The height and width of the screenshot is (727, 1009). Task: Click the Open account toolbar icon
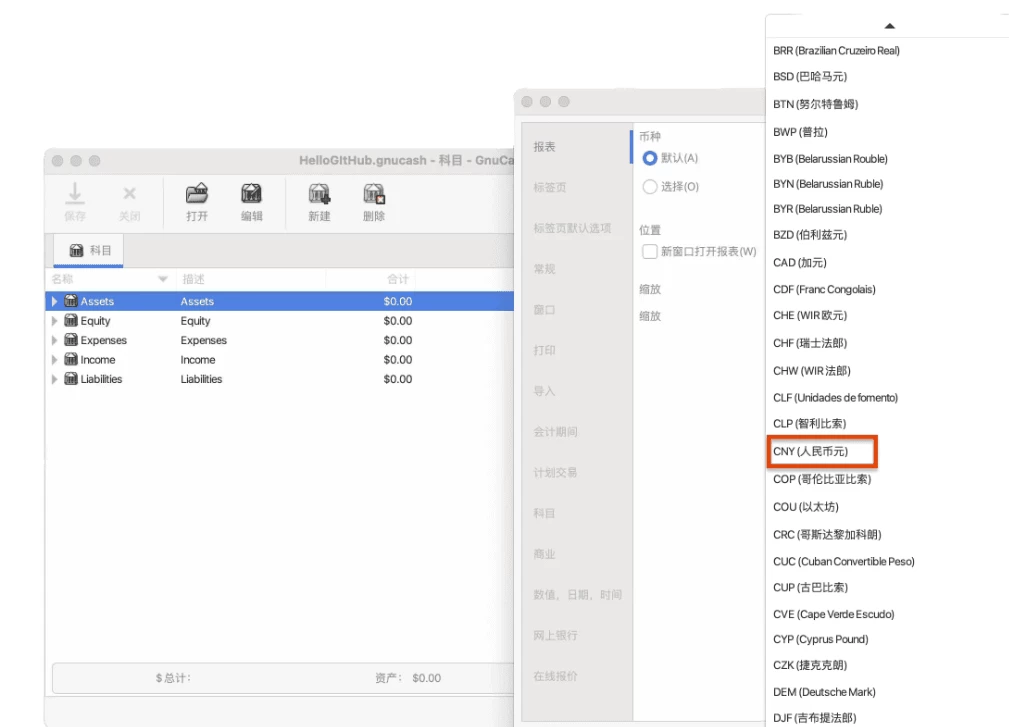point(197,195)
